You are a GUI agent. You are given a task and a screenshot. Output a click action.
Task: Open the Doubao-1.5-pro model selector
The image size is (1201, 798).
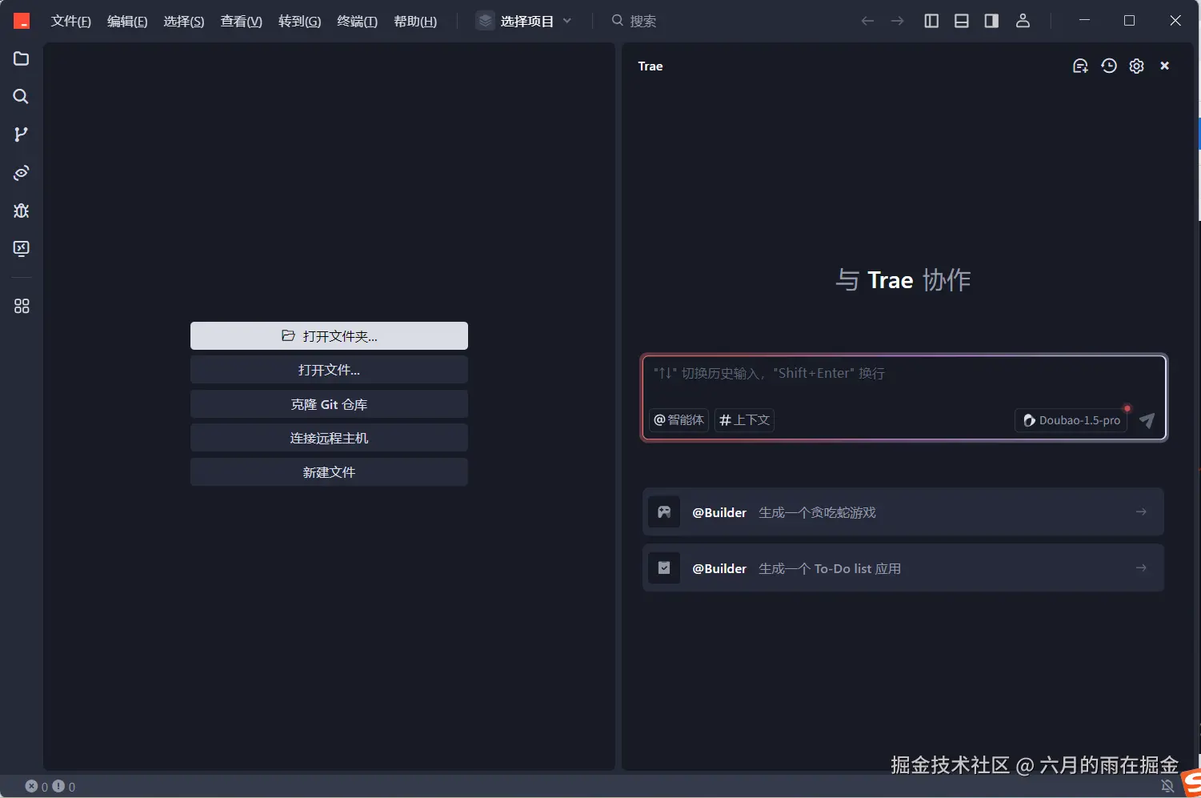(x=1071, y=421)
